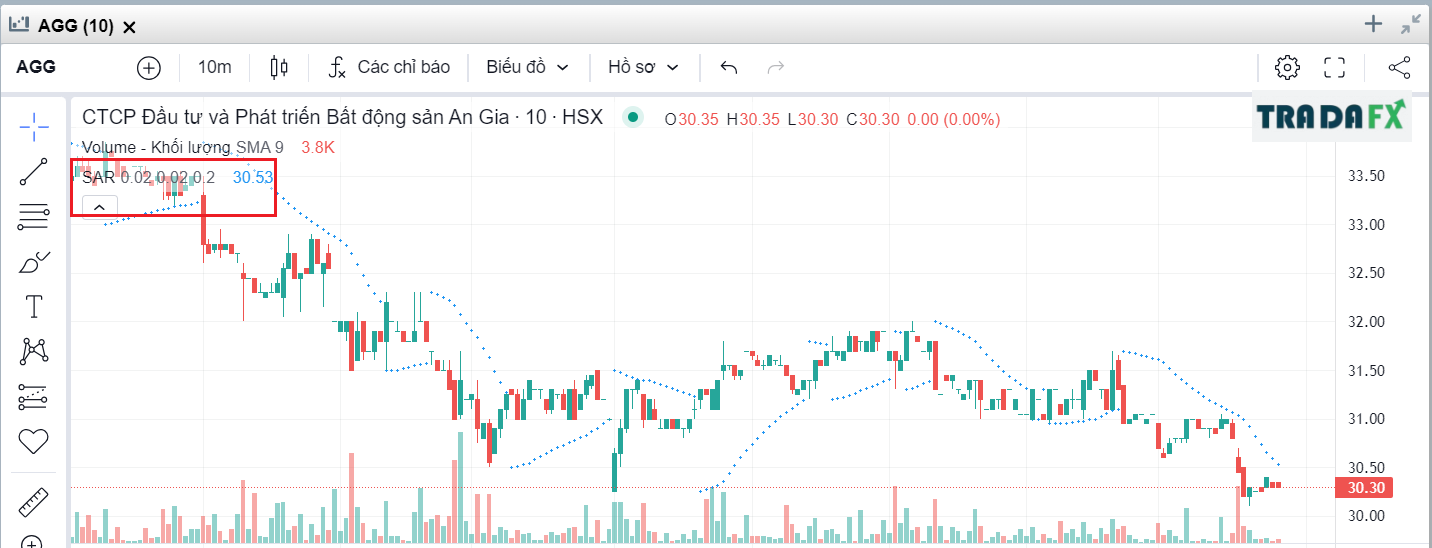Click the volume value 3.8K
This screenshot has width=1432, height=548.
(x=318, y=147)
